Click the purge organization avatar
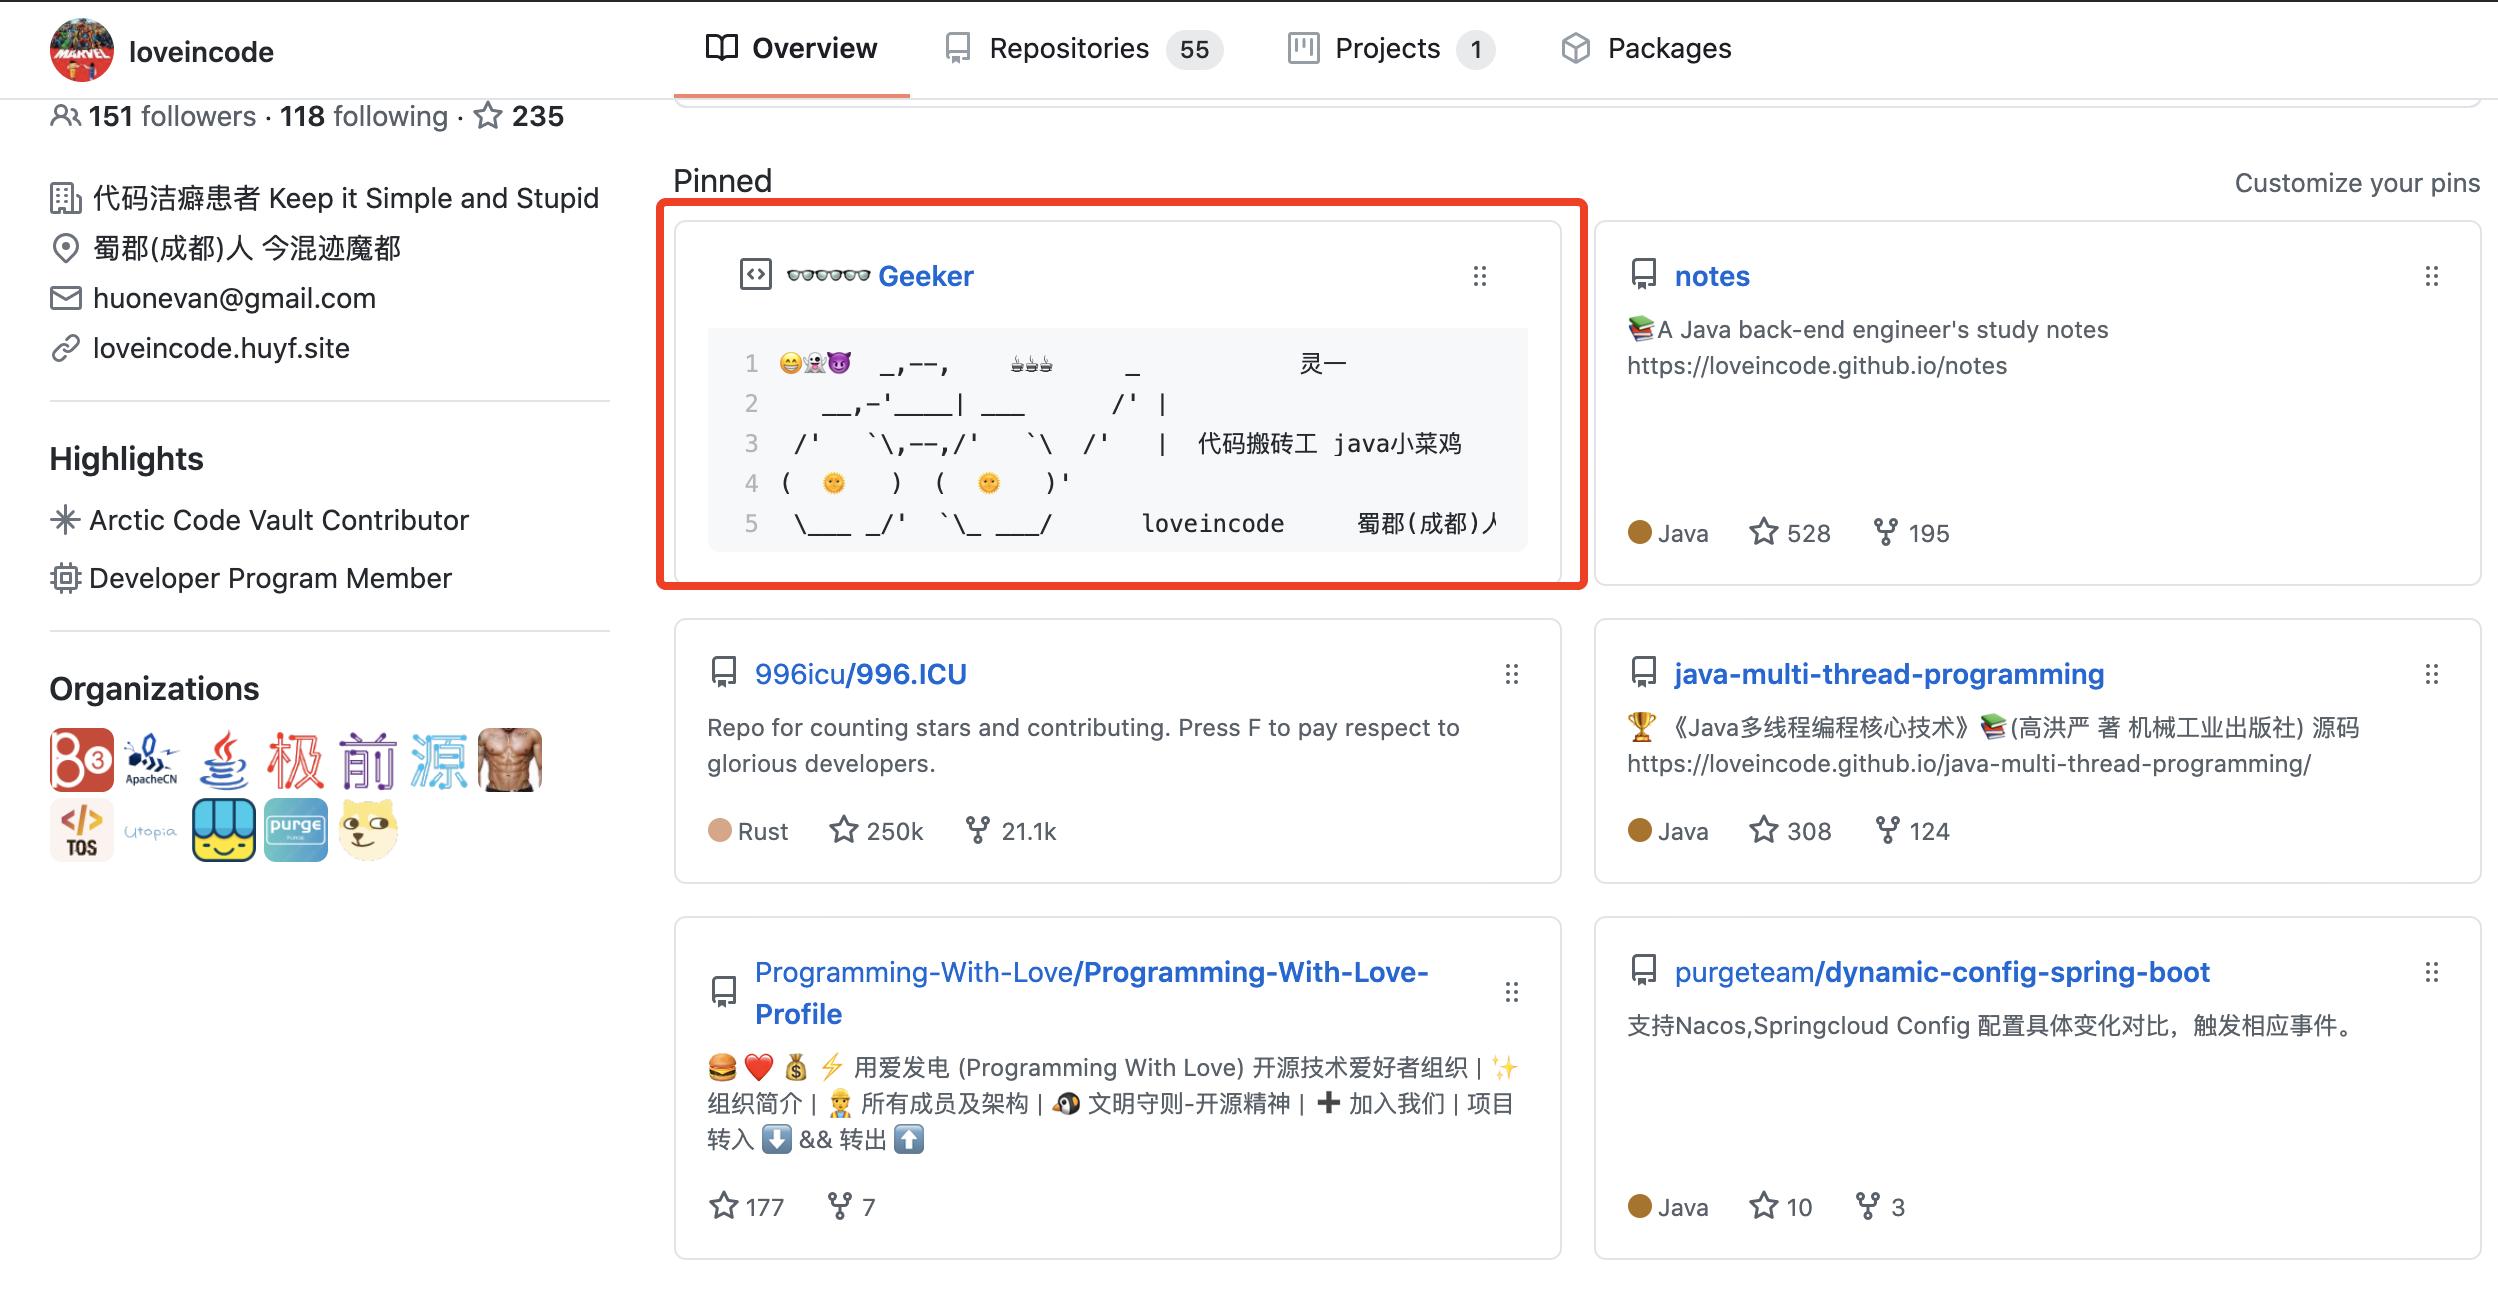 (294, 828)
